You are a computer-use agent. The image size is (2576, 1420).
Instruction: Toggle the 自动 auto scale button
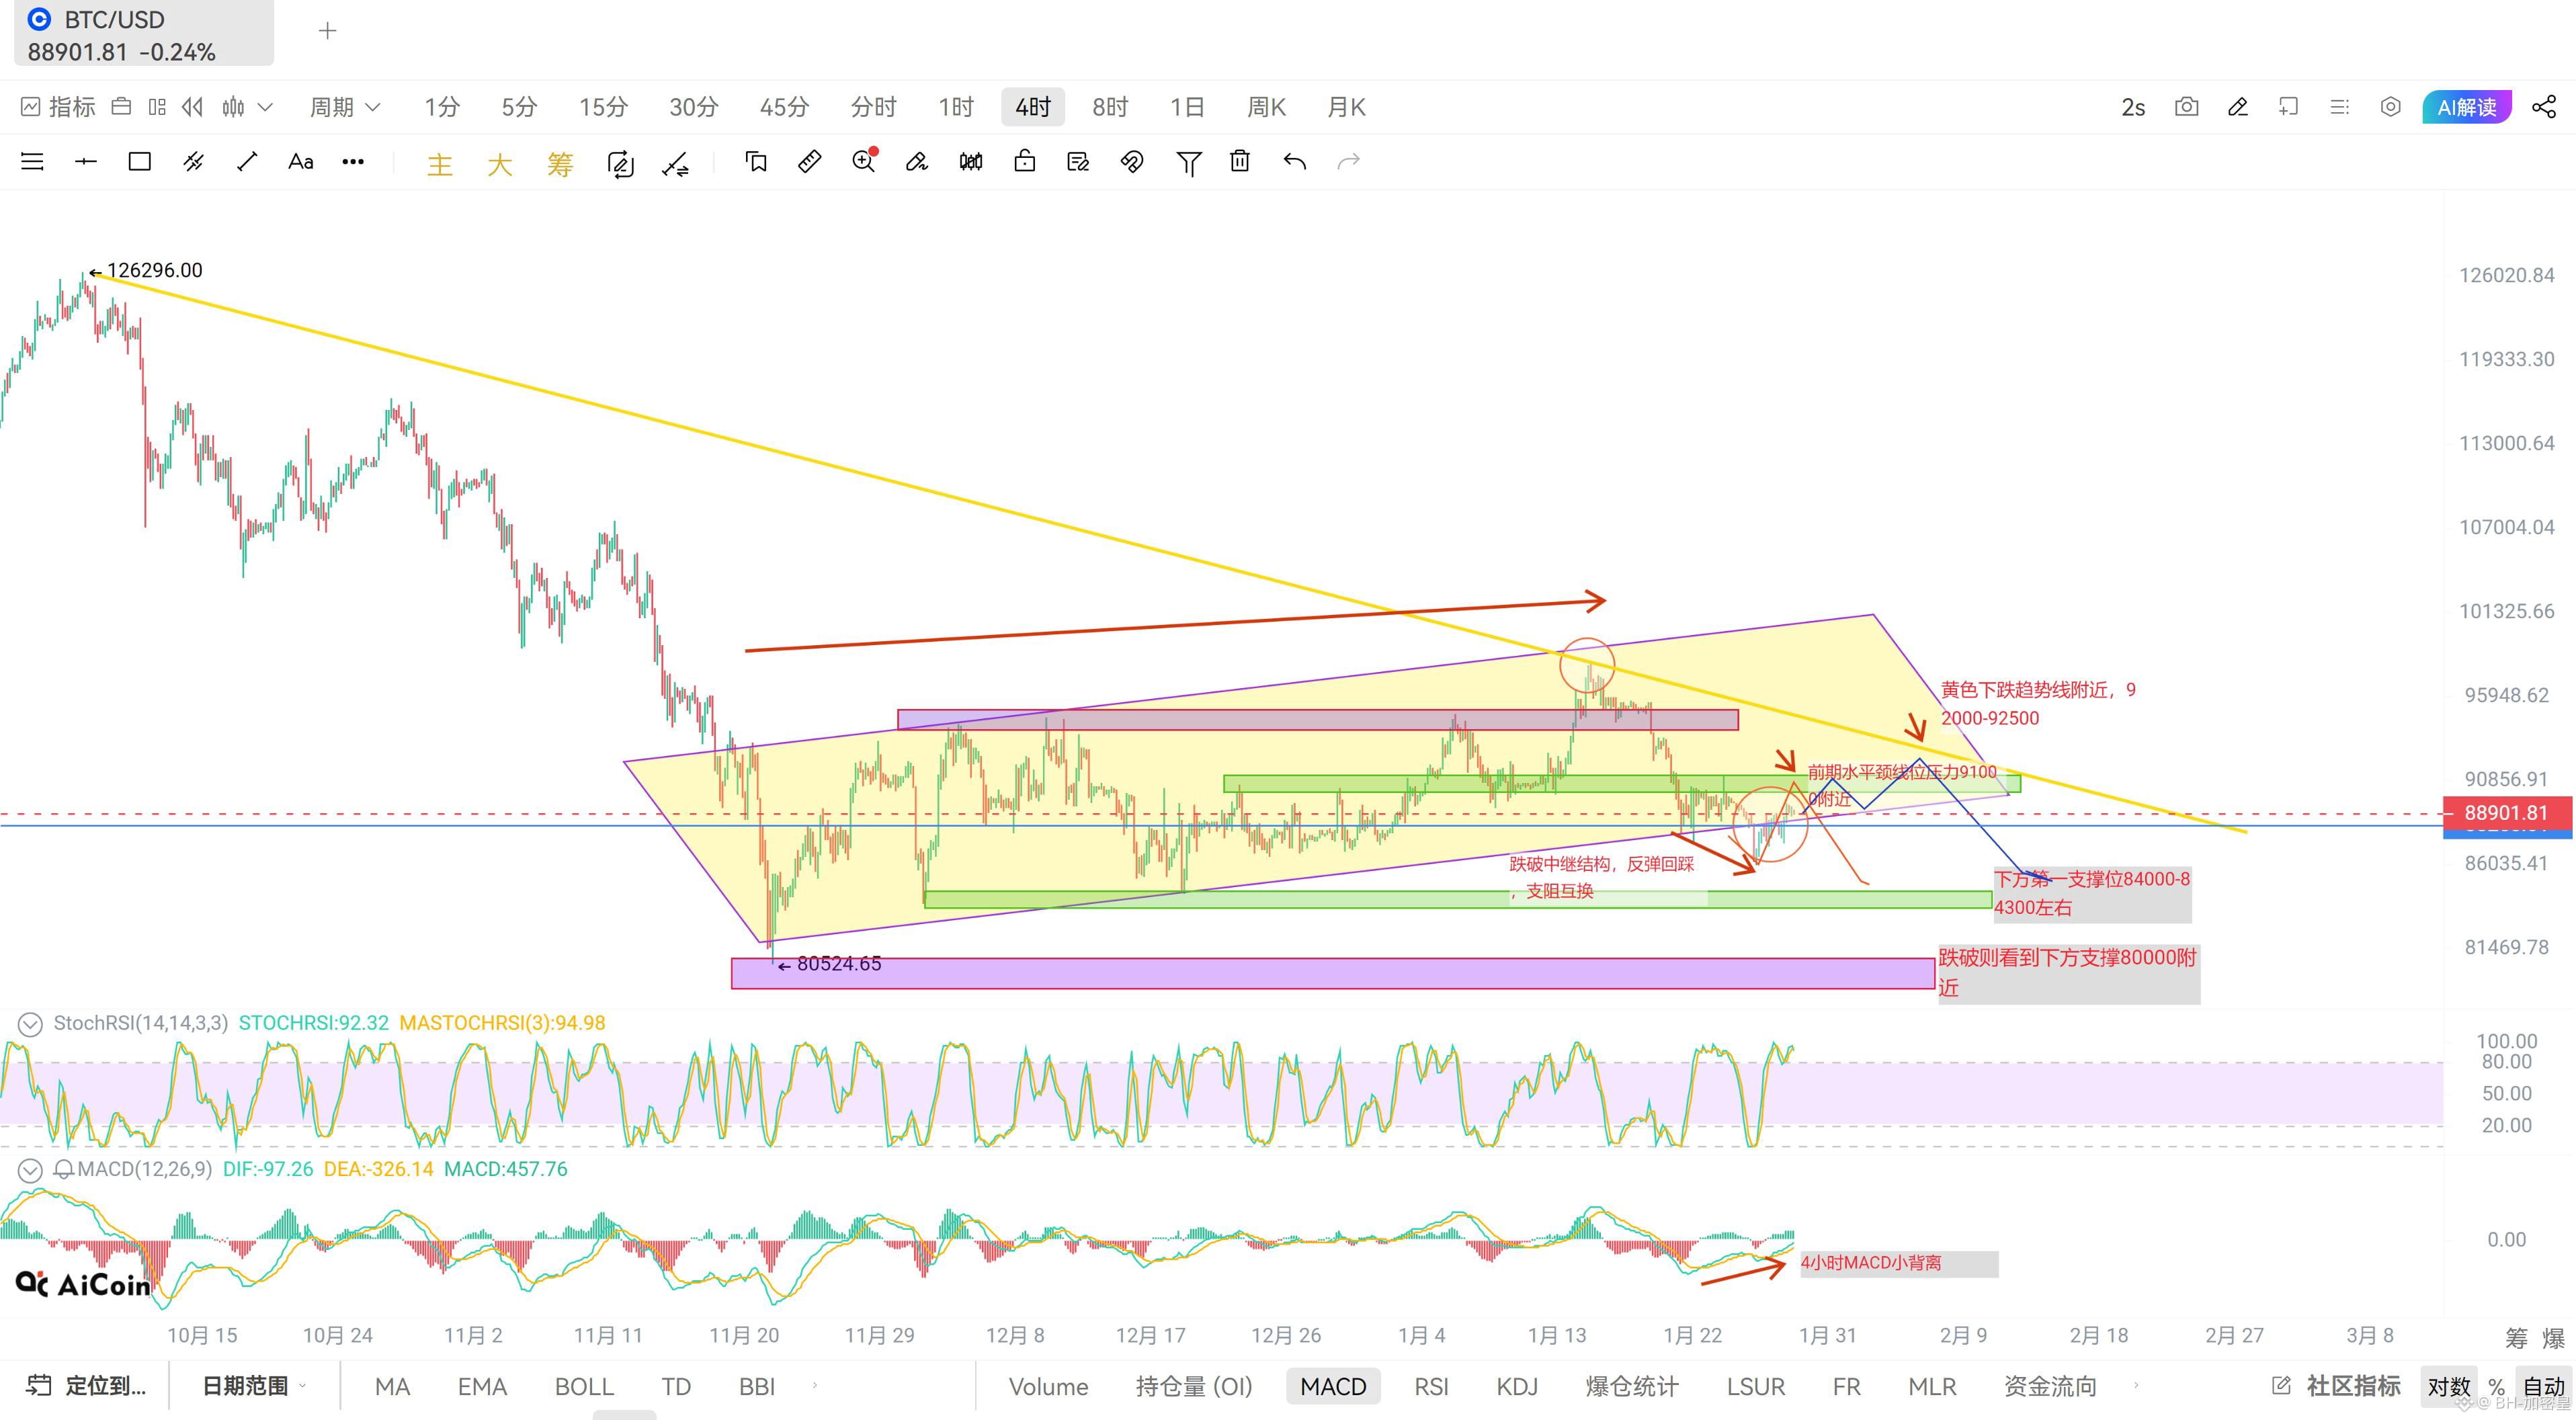[x=2543, y=1386]
